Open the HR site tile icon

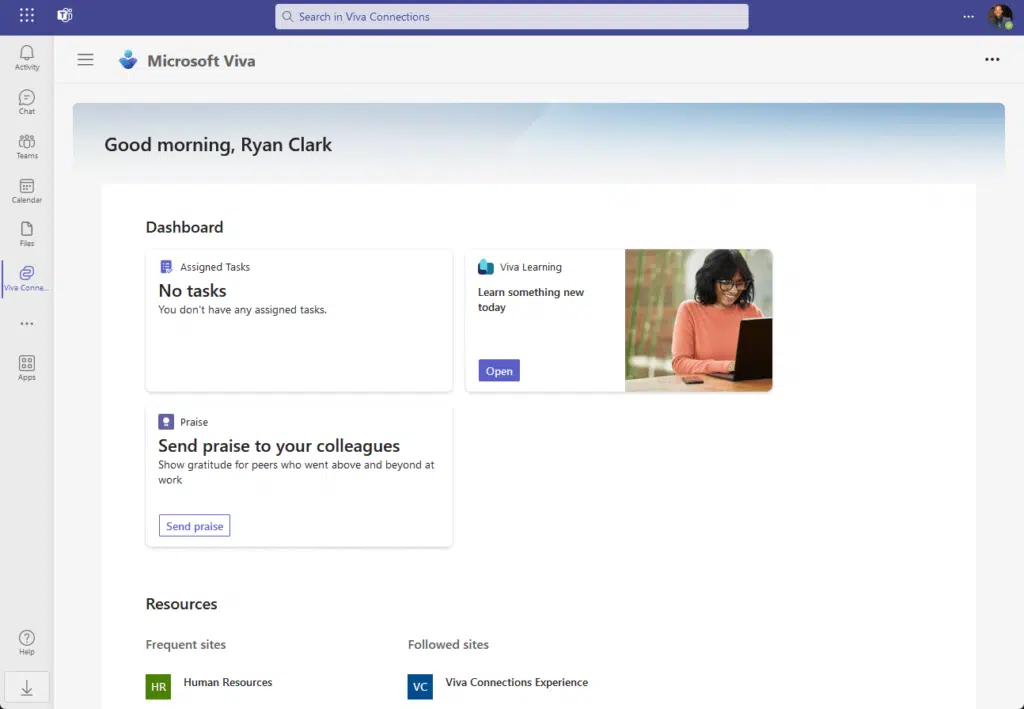[158, 687]
